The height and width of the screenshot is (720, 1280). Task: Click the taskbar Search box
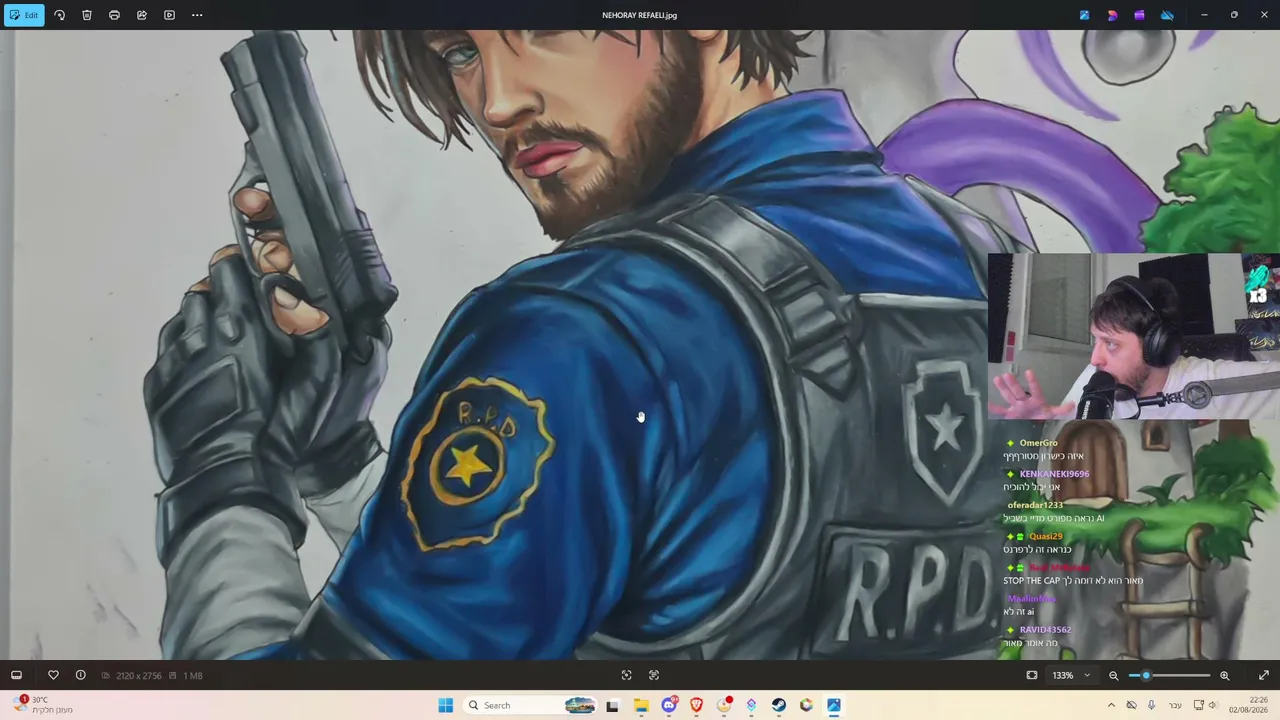click(530, 705)
